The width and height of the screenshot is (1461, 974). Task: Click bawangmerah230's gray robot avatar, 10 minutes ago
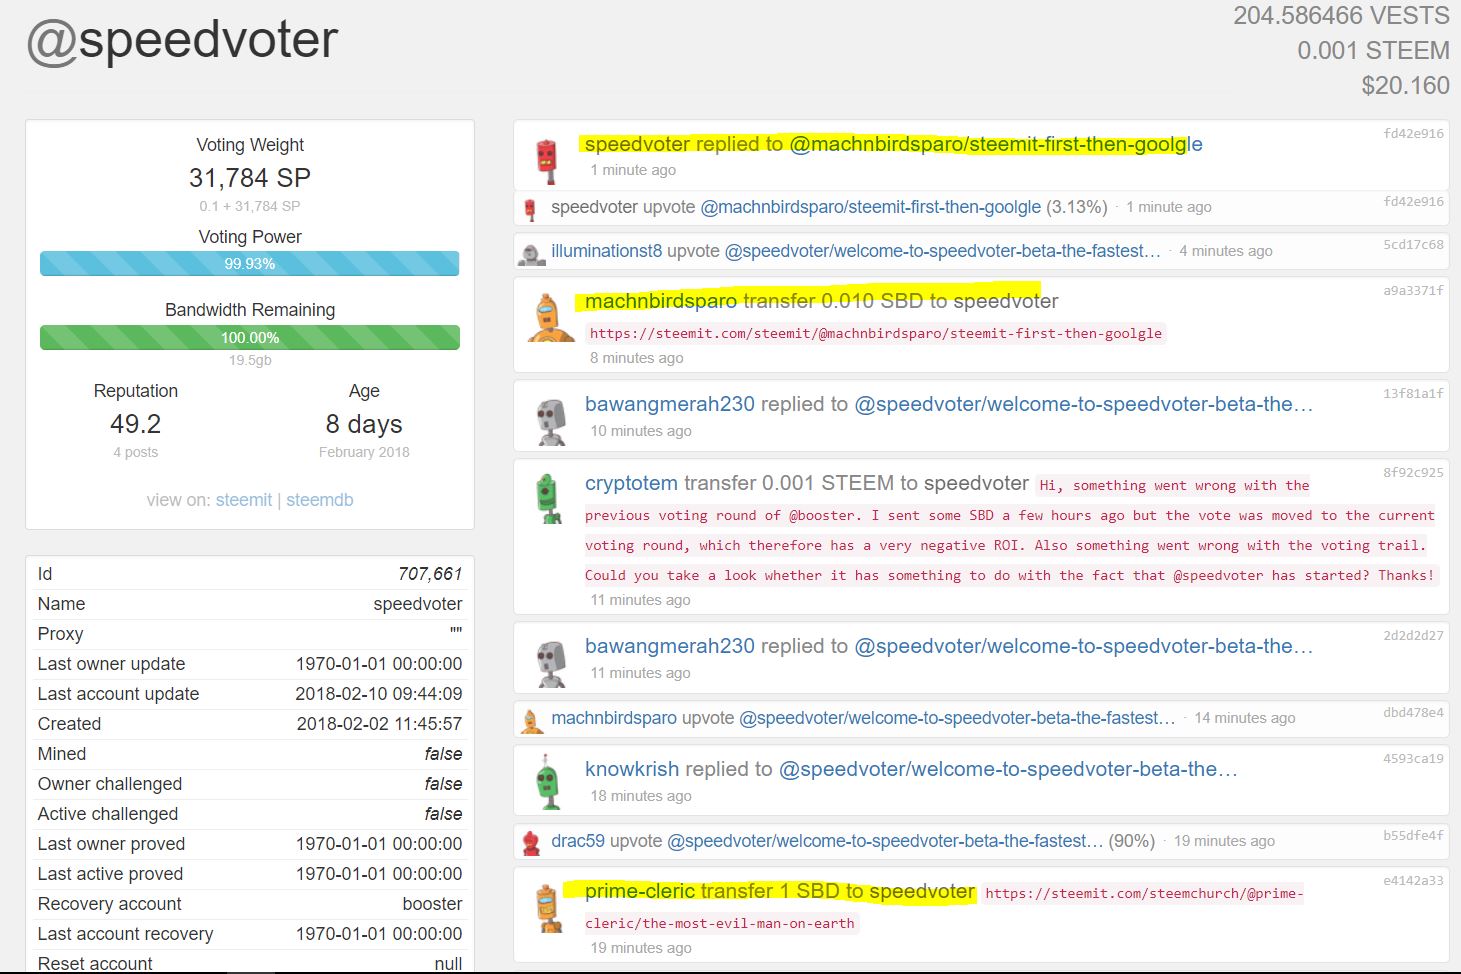(x=551, y=421)
